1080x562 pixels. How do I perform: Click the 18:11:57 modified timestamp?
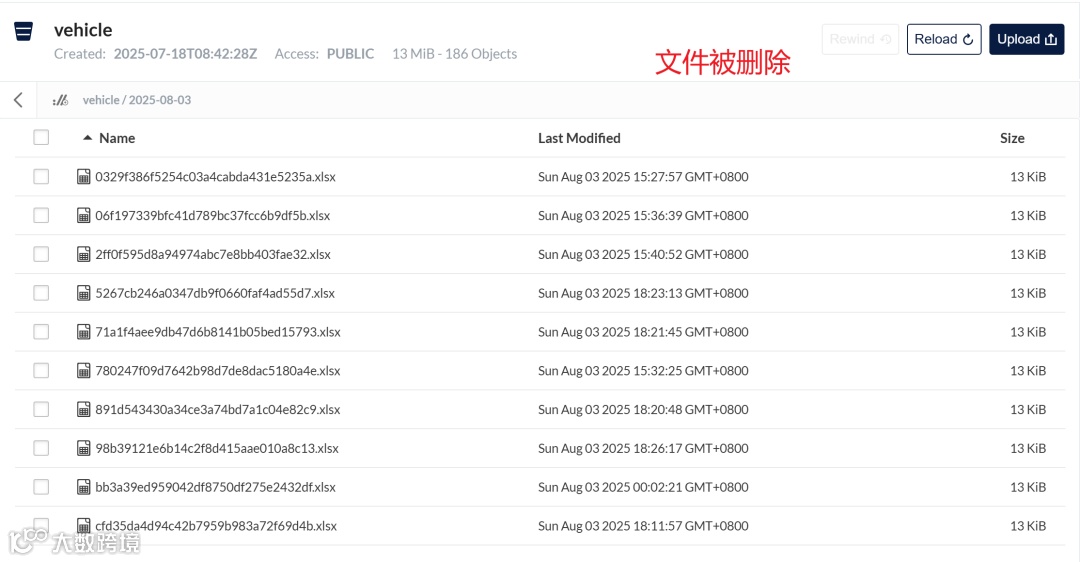click(x=643, y=526)
